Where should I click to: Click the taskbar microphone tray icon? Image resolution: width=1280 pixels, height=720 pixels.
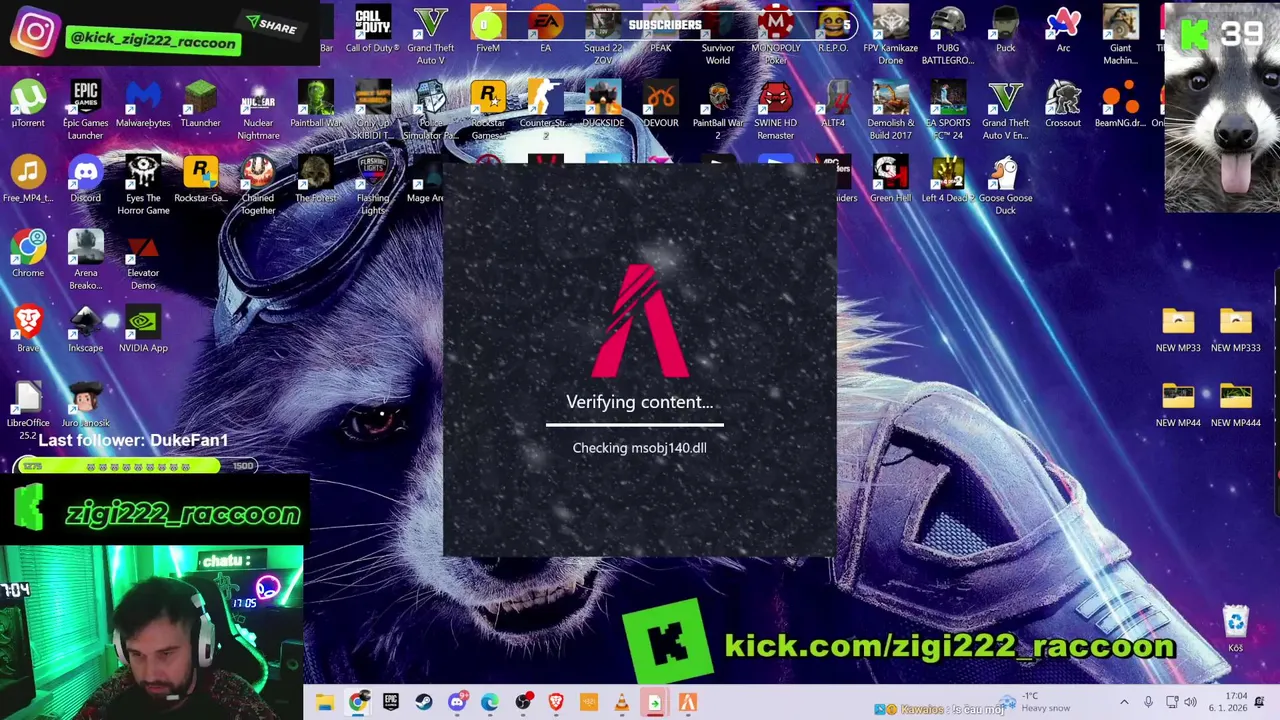1148,703
